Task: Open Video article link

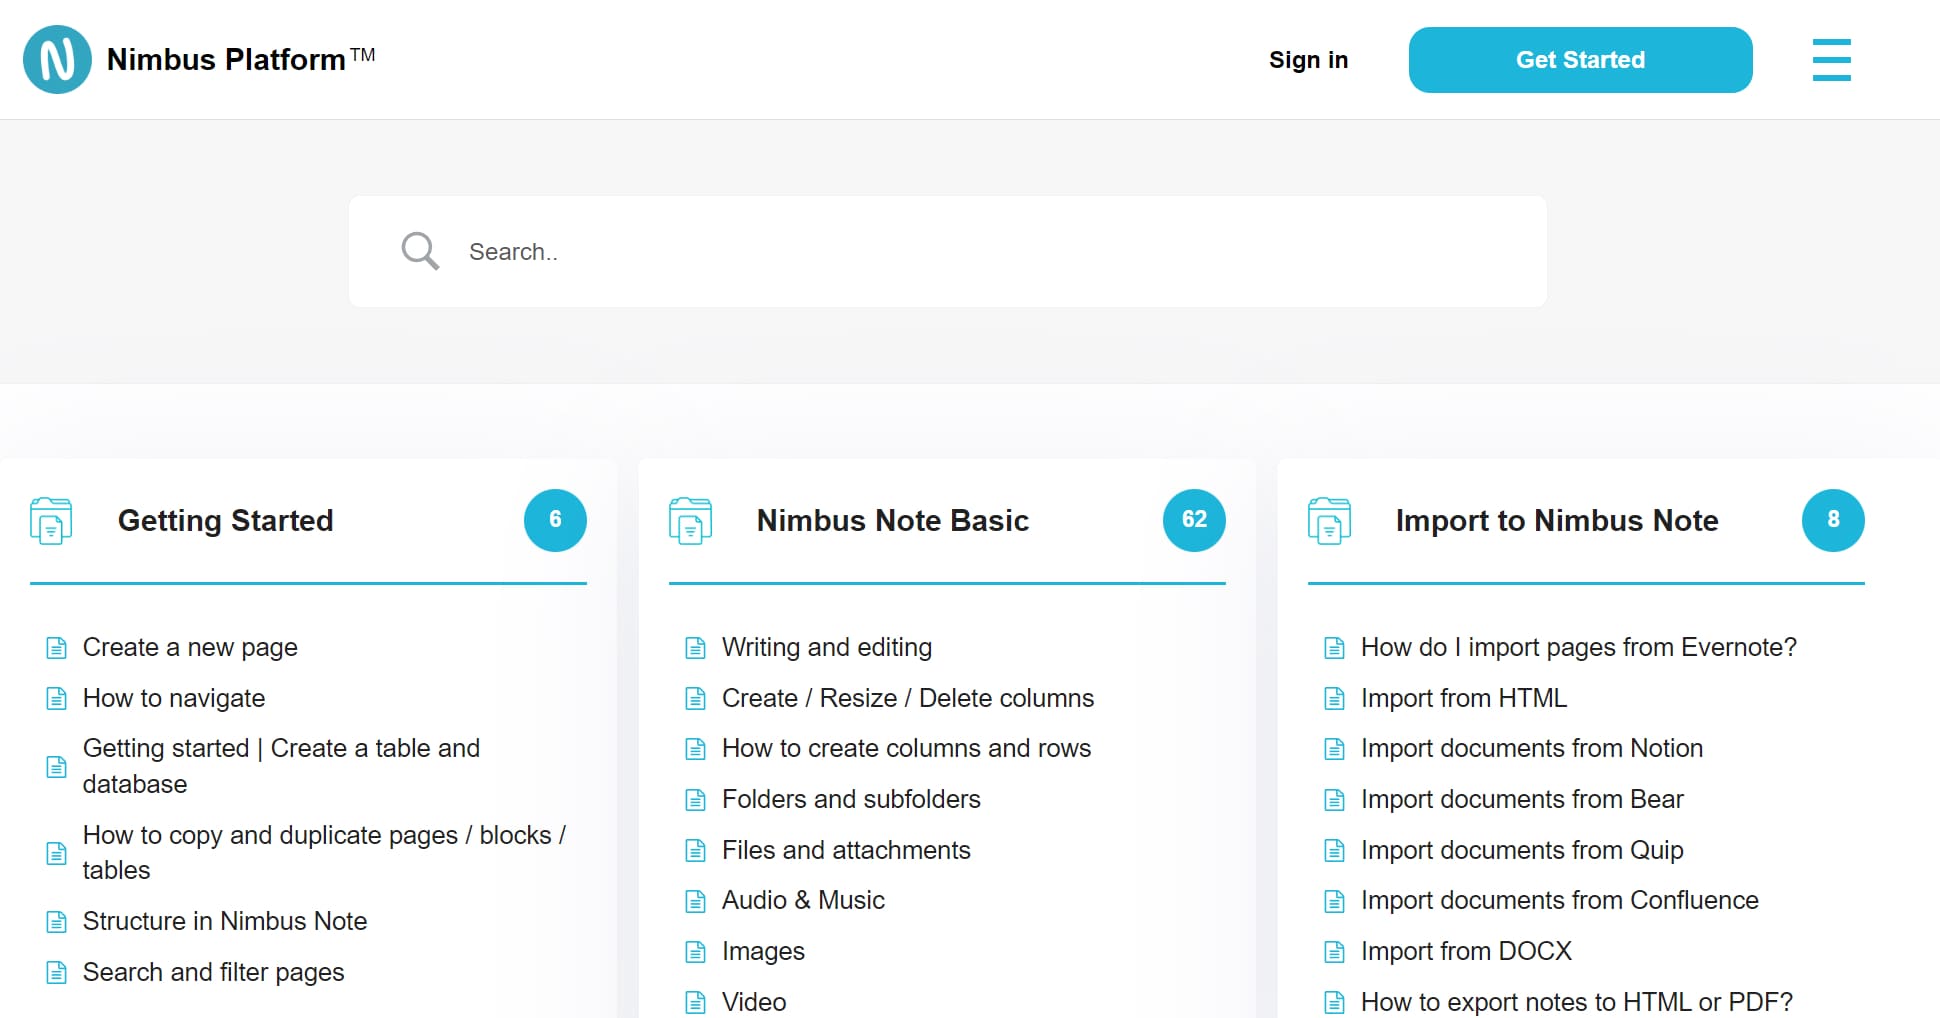Action: pyautogui.click(x=754, y=1002)
